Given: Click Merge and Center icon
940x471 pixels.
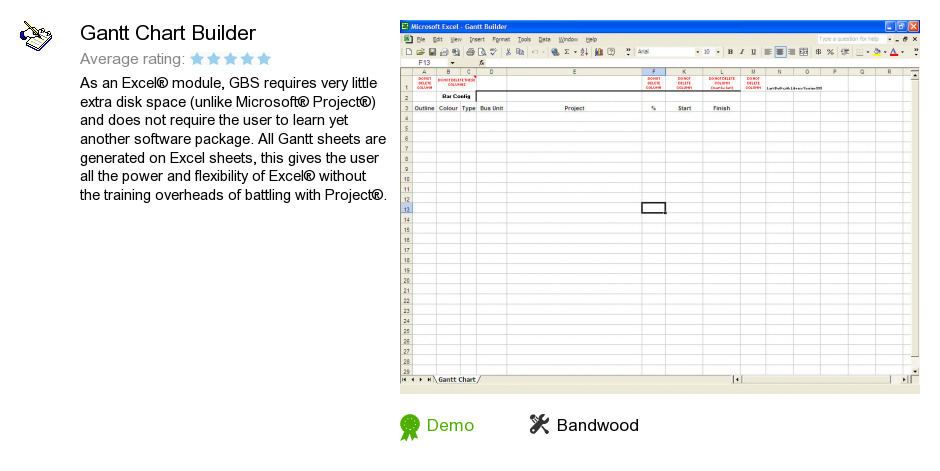Looking at the screenshot, I should tap(803, 52).
